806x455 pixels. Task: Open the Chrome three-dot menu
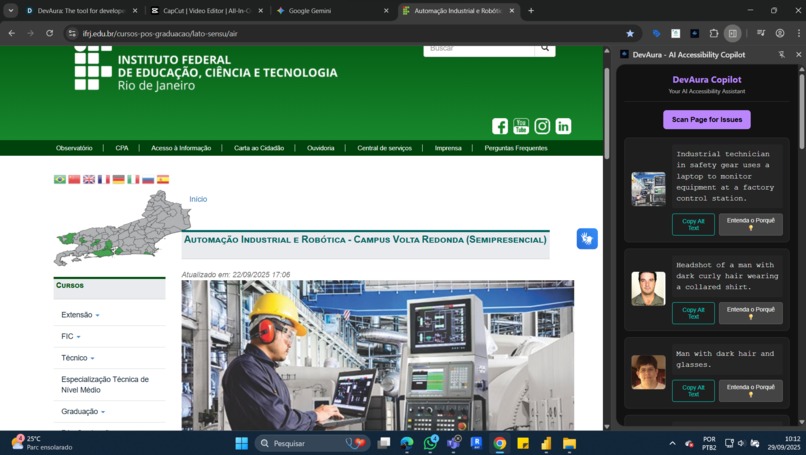pyautogui.click(x=798, y=33)
